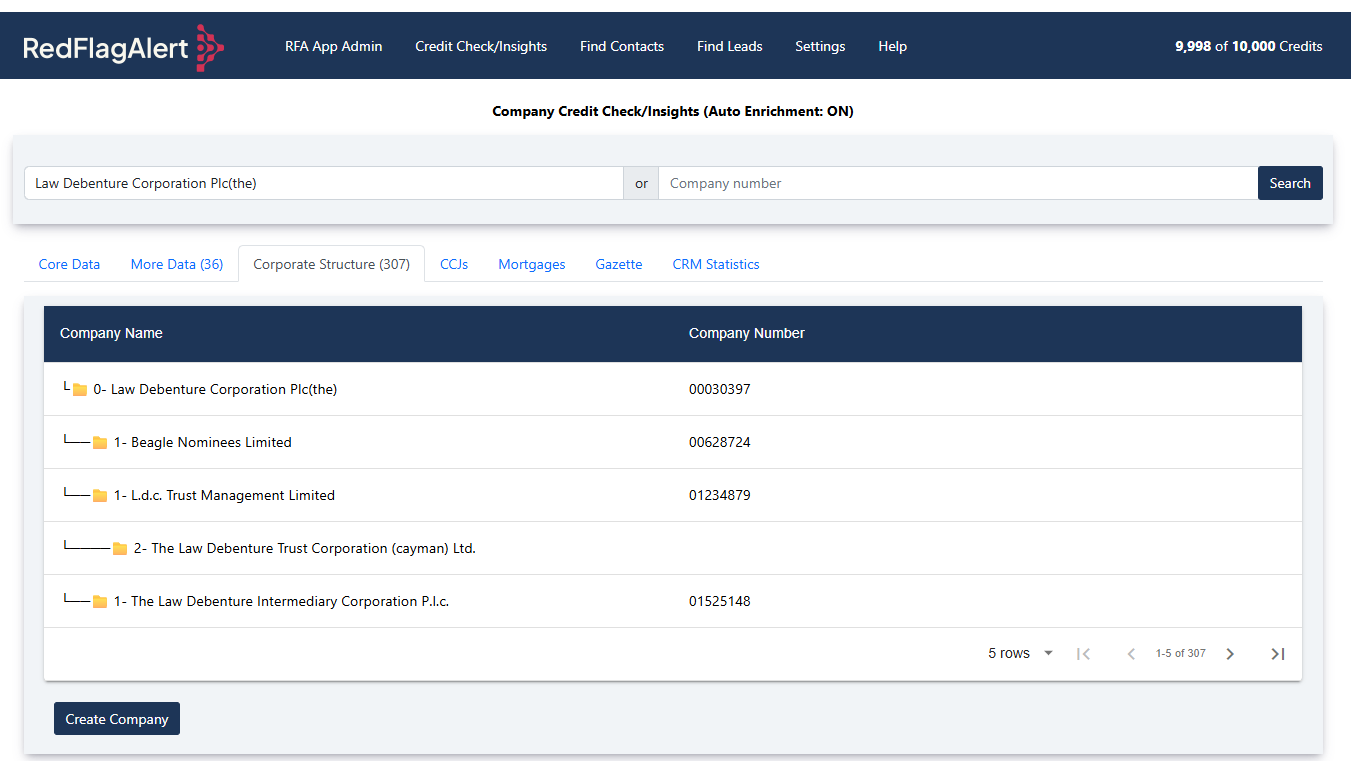
Task: Focus the Company number input field
Action: tap(958, 183)
